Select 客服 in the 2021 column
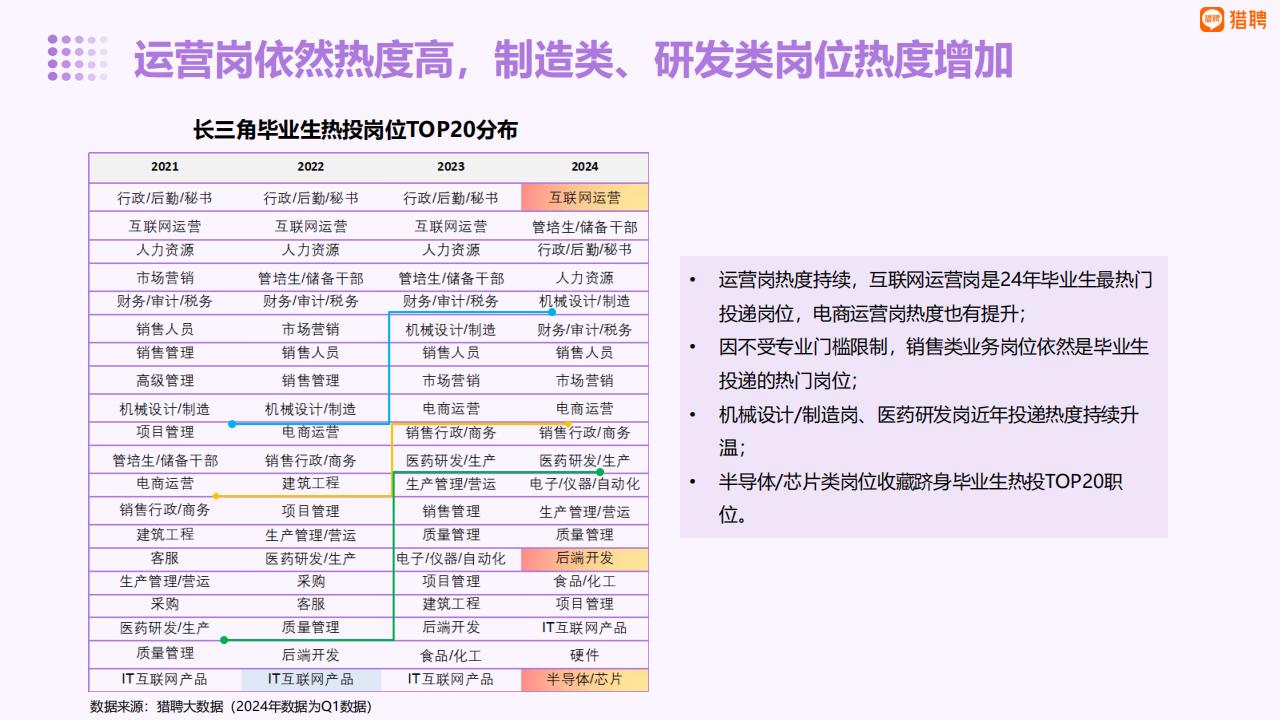The height and width of the screenshot is (720, 1280). [x=165, y=558]
